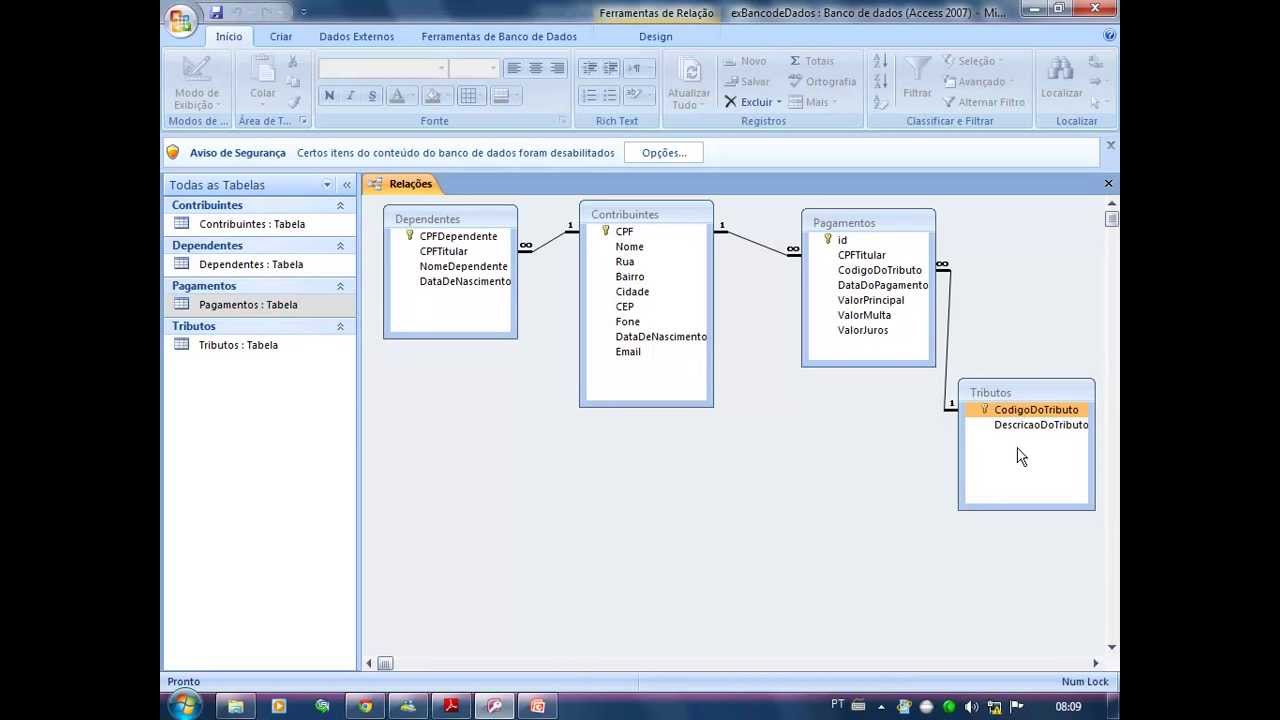Click the Ortografia spelling button
Image resolution: width=1280 pixels, height=720 pixels.
click(822, 82)
